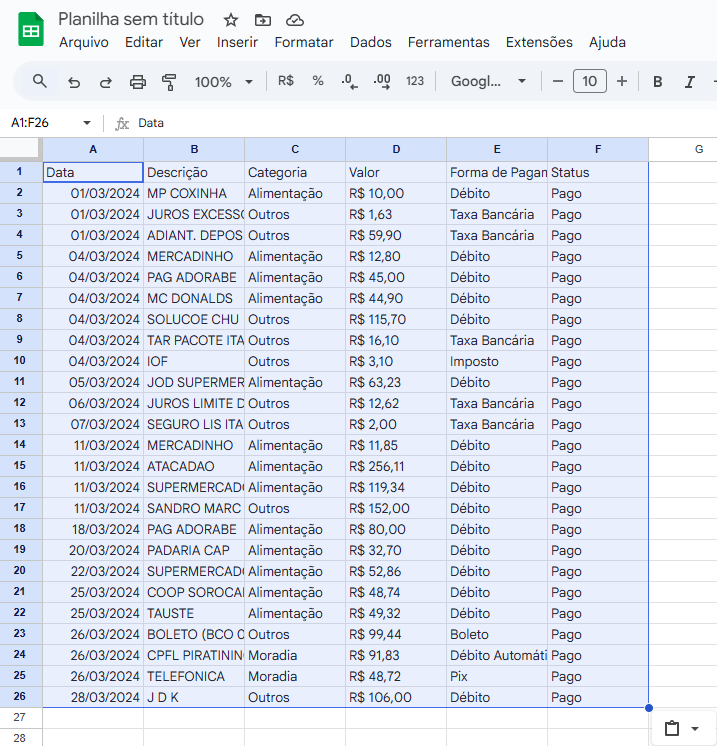Toggle italic formatting
The image size is (717, 746).
689,82
